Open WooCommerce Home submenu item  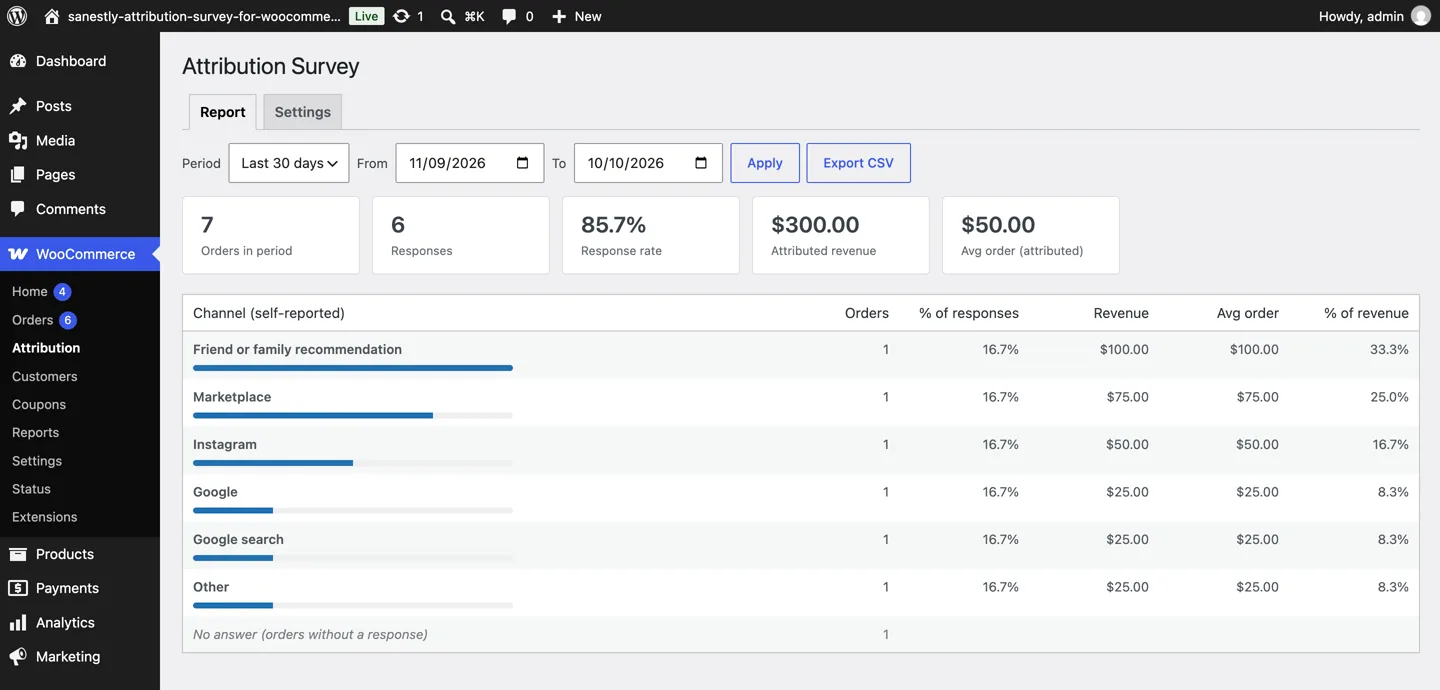point(30,292)
